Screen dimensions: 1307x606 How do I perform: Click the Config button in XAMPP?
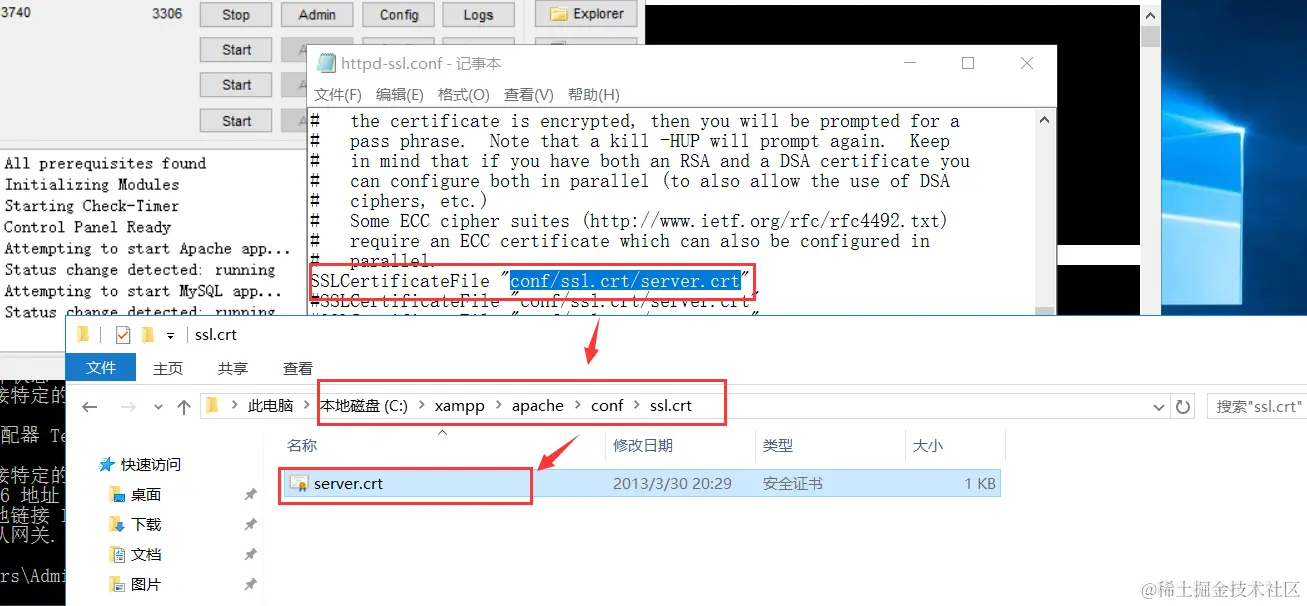pos(399,14)
